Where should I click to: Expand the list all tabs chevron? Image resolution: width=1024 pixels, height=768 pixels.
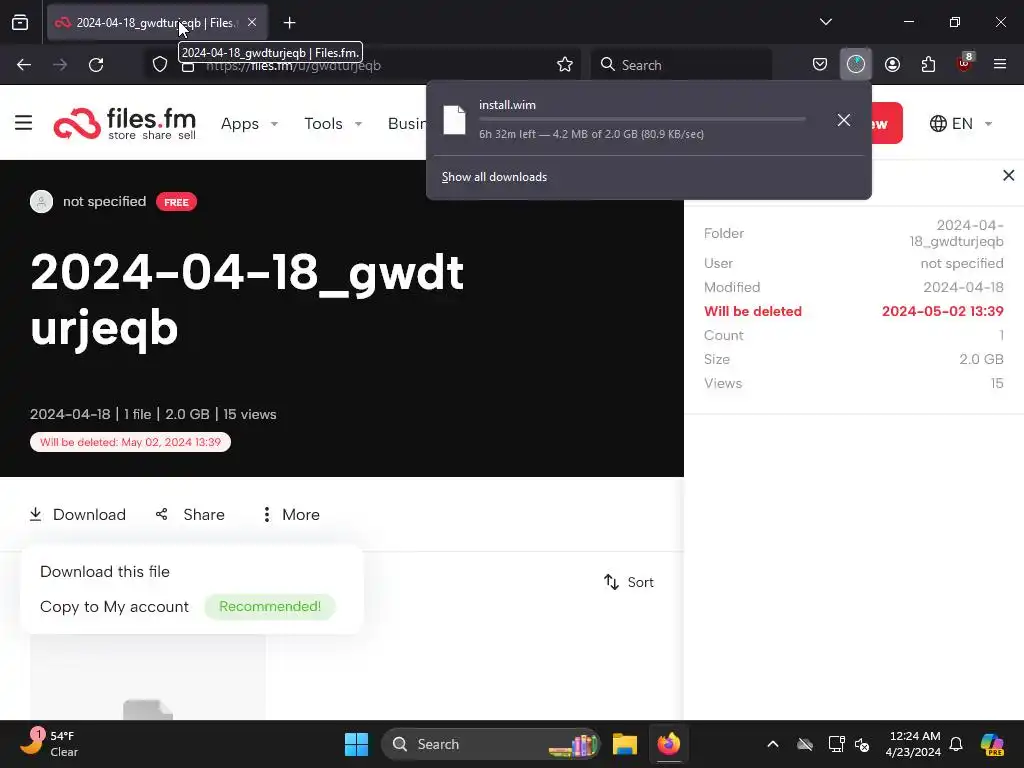pyautogui.click(x=825, y=22)
